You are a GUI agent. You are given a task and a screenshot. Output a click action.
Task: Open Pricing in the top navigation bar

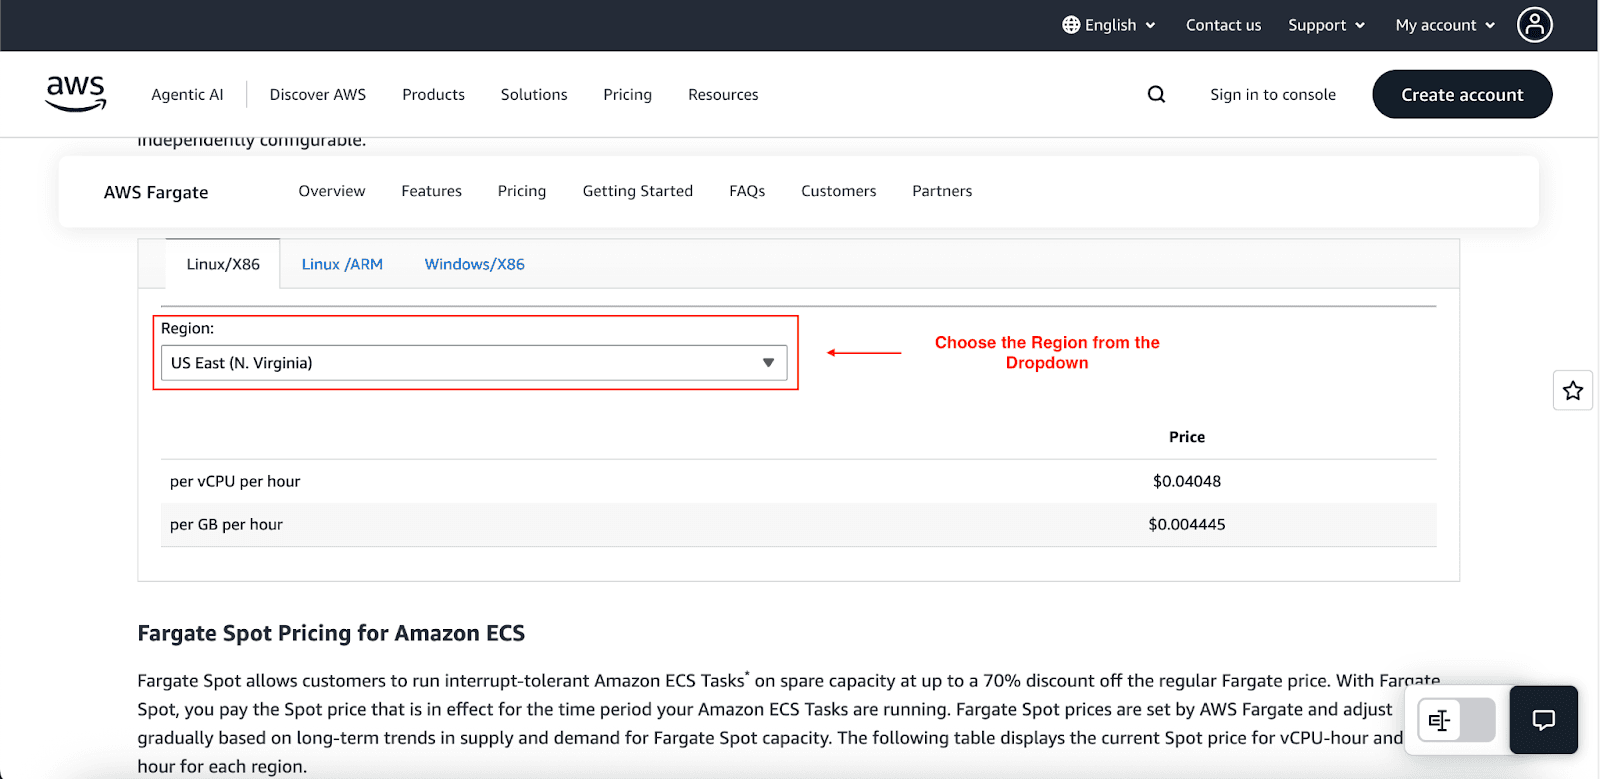pyautogui.click(x=627, y=94)
